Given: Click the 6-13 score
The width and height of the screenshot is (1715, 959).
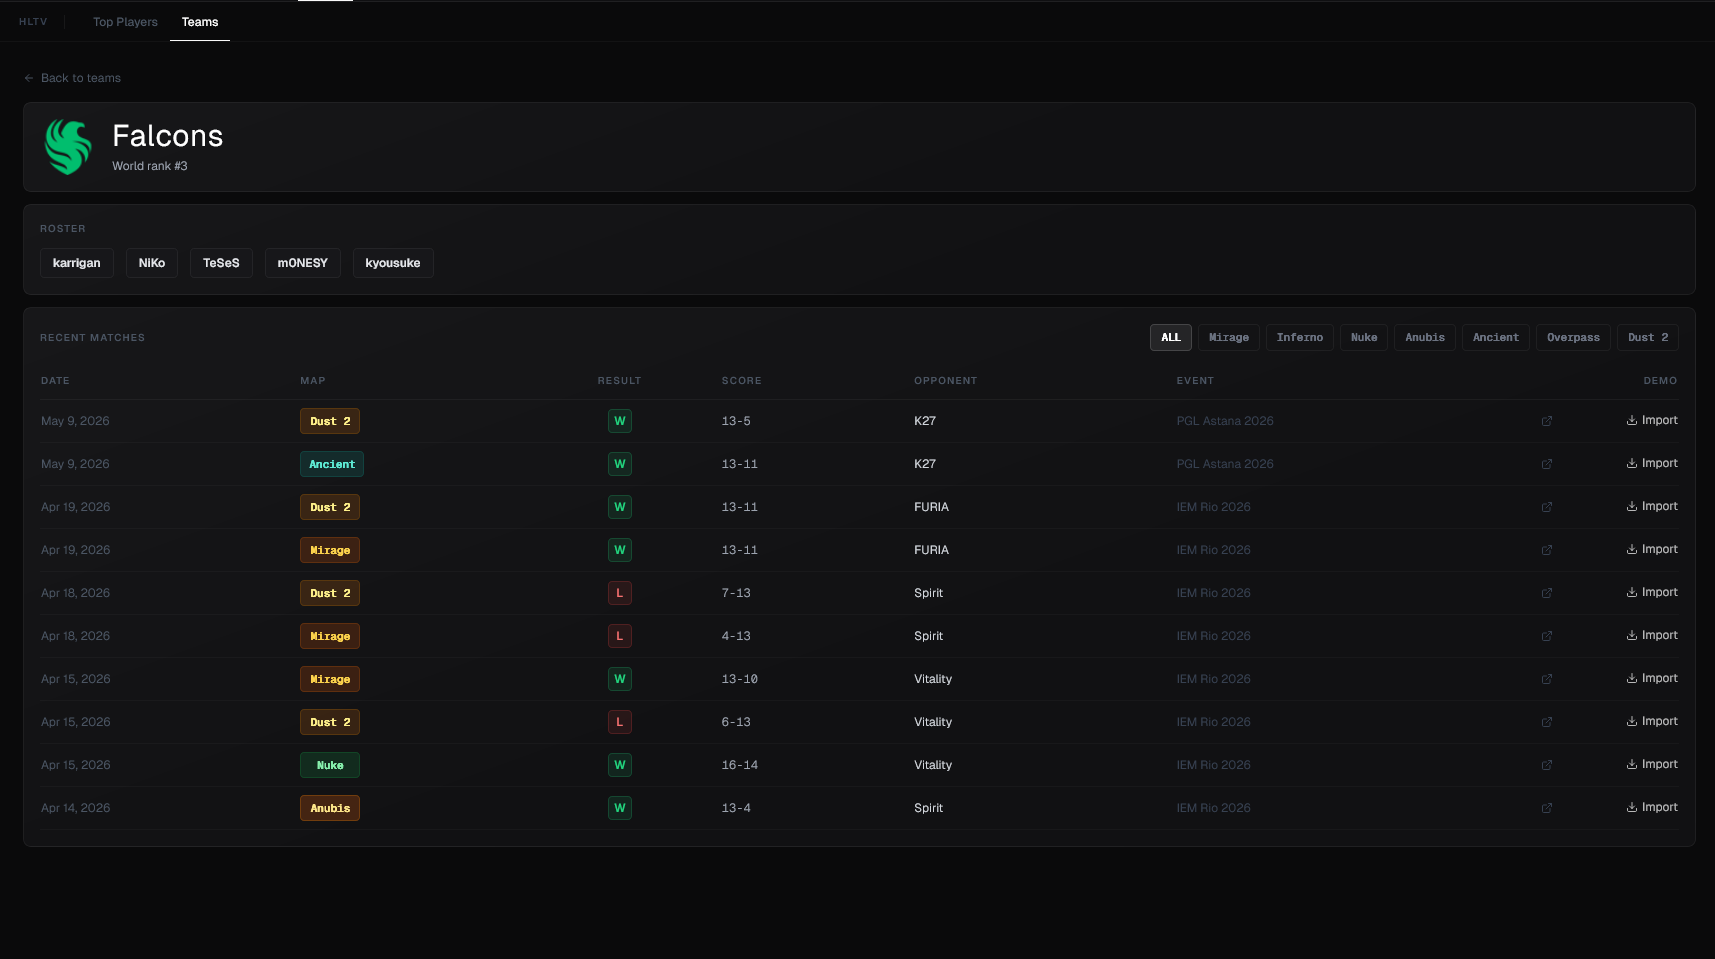Looking at the screenshot, I should pos(736,722).
